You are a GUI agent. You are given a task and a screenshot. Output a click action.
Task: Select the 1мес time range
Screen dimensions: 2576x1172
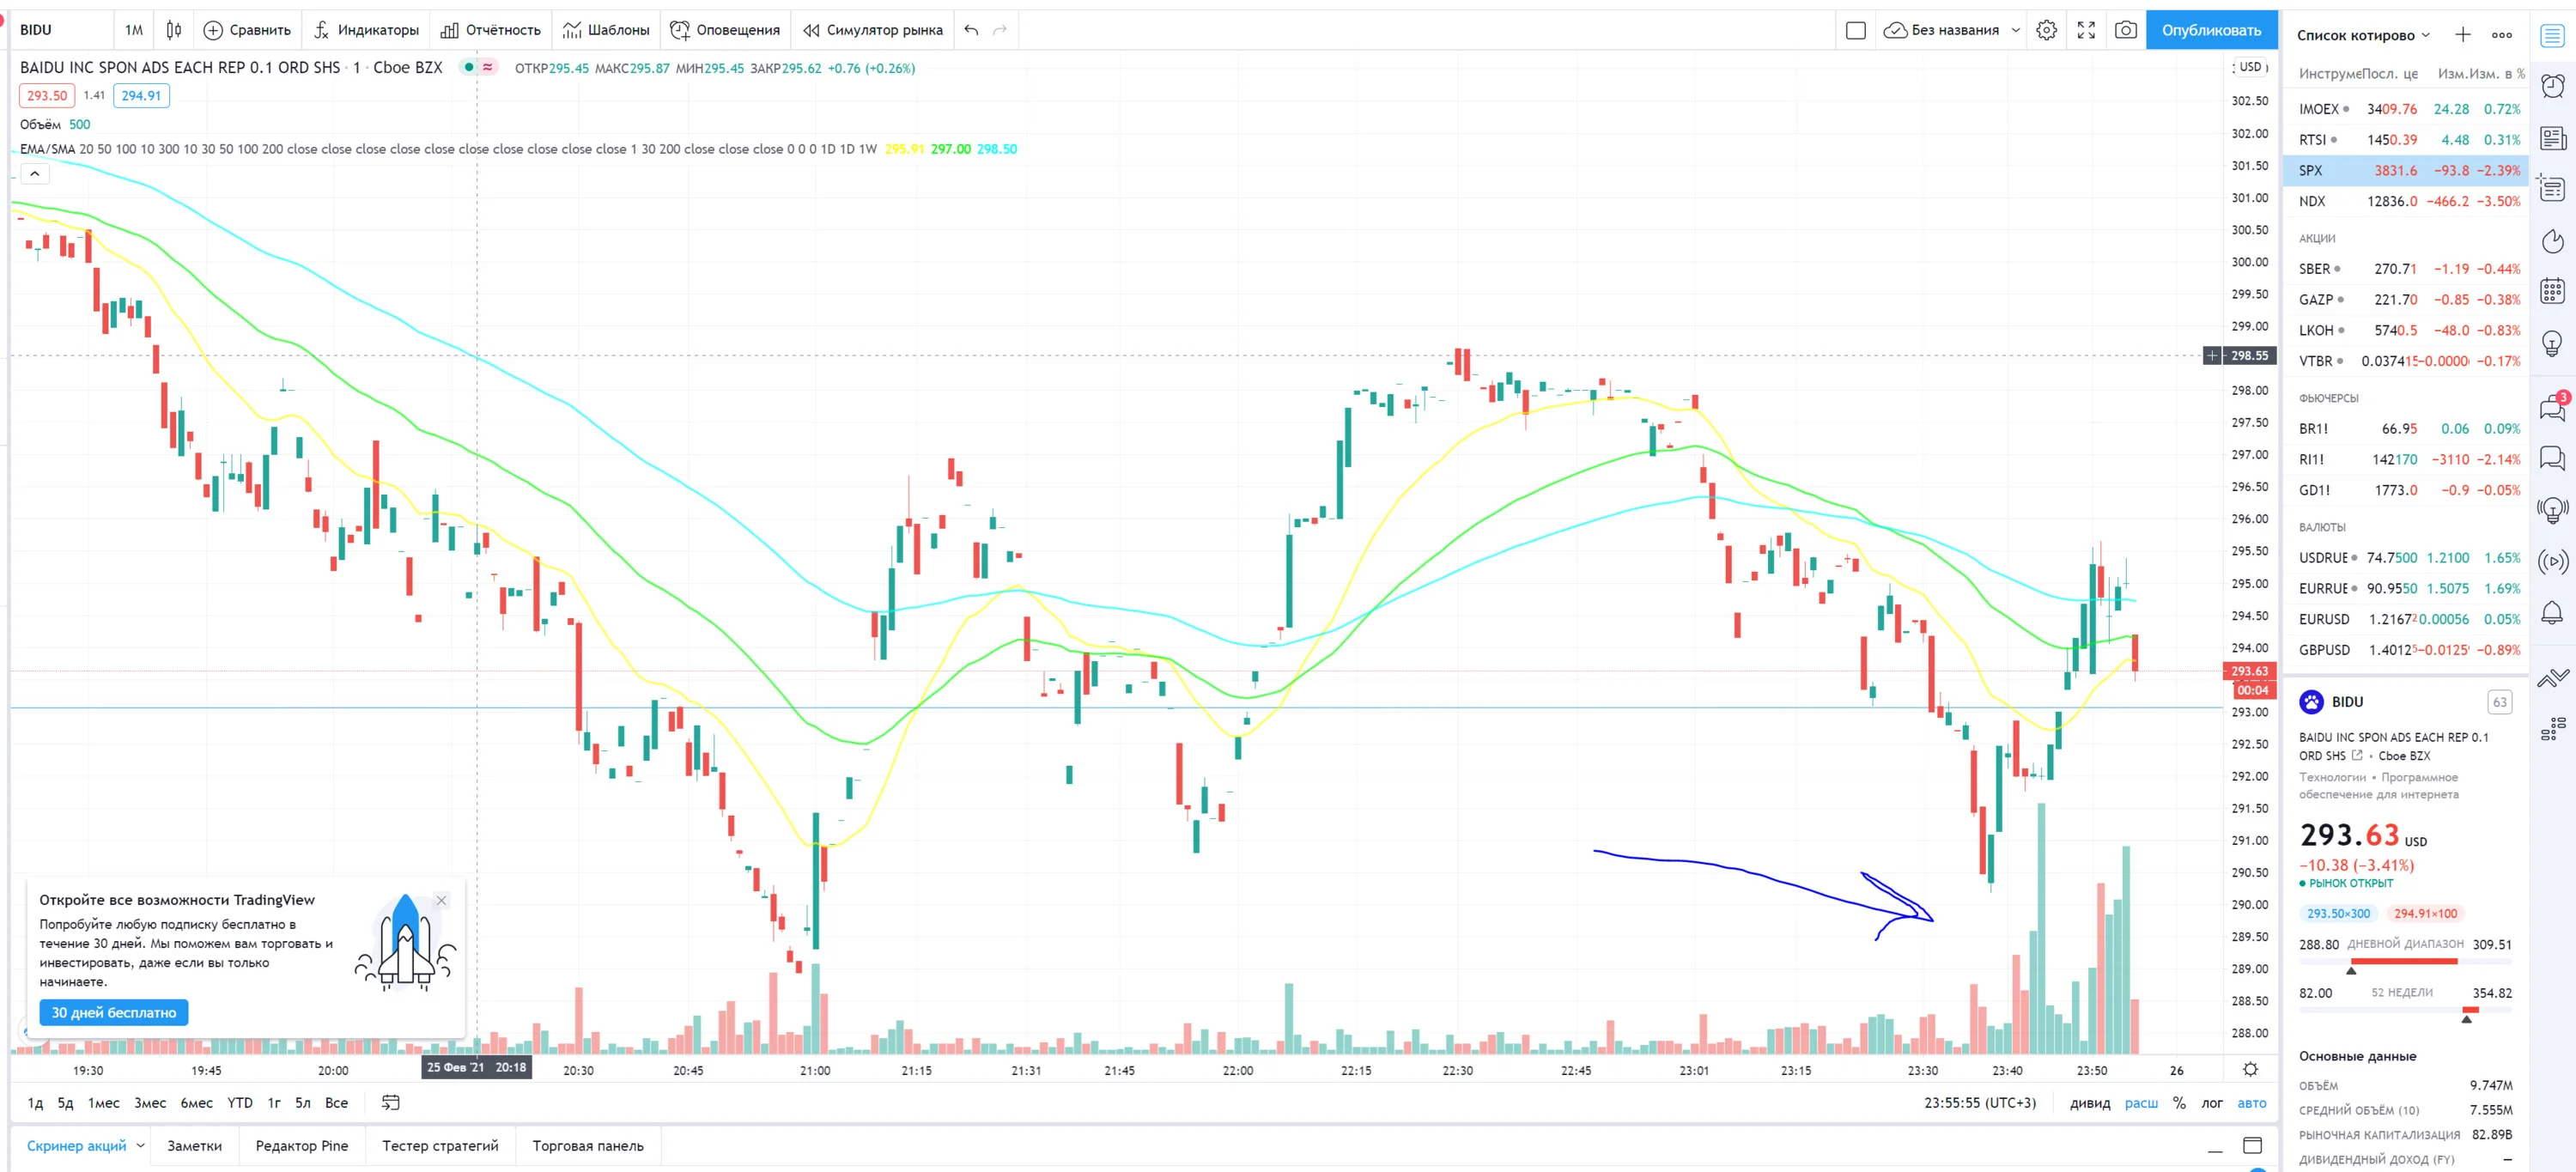[104, 1103]
